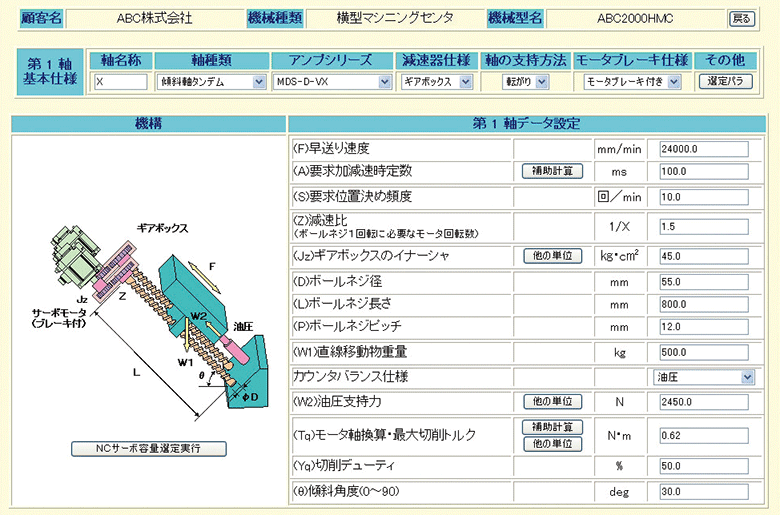Click the 軸名称 input field
Image resolution: width=780 pixels, height=515 pixels.
coord(120,81)
